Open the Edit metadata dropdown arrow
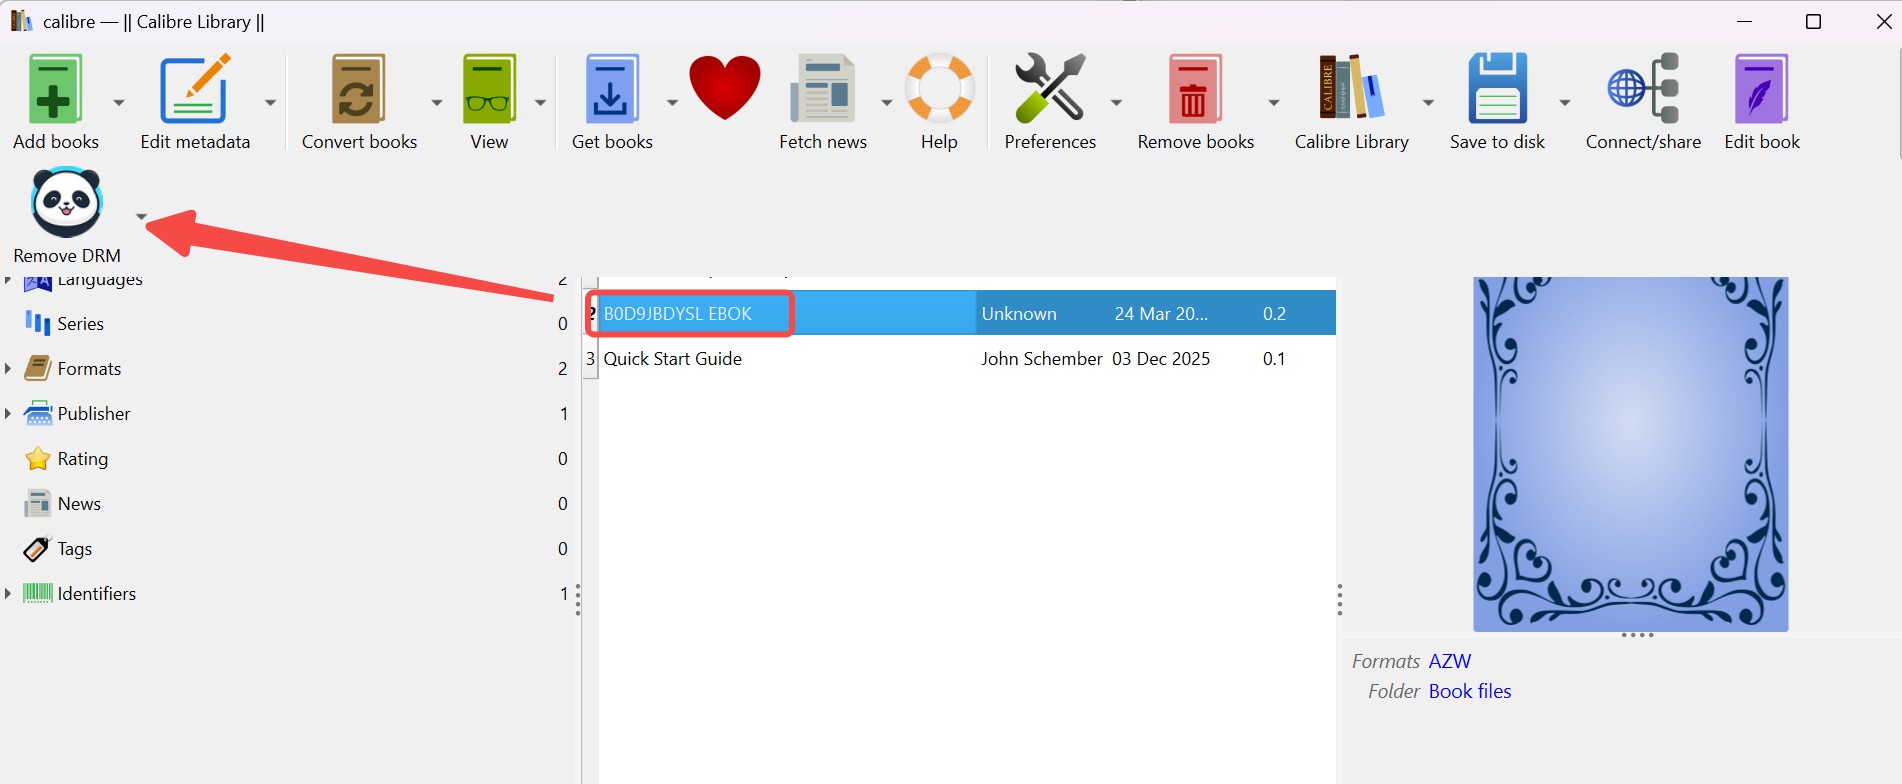The image size is (1902, 784). point(270,102)
